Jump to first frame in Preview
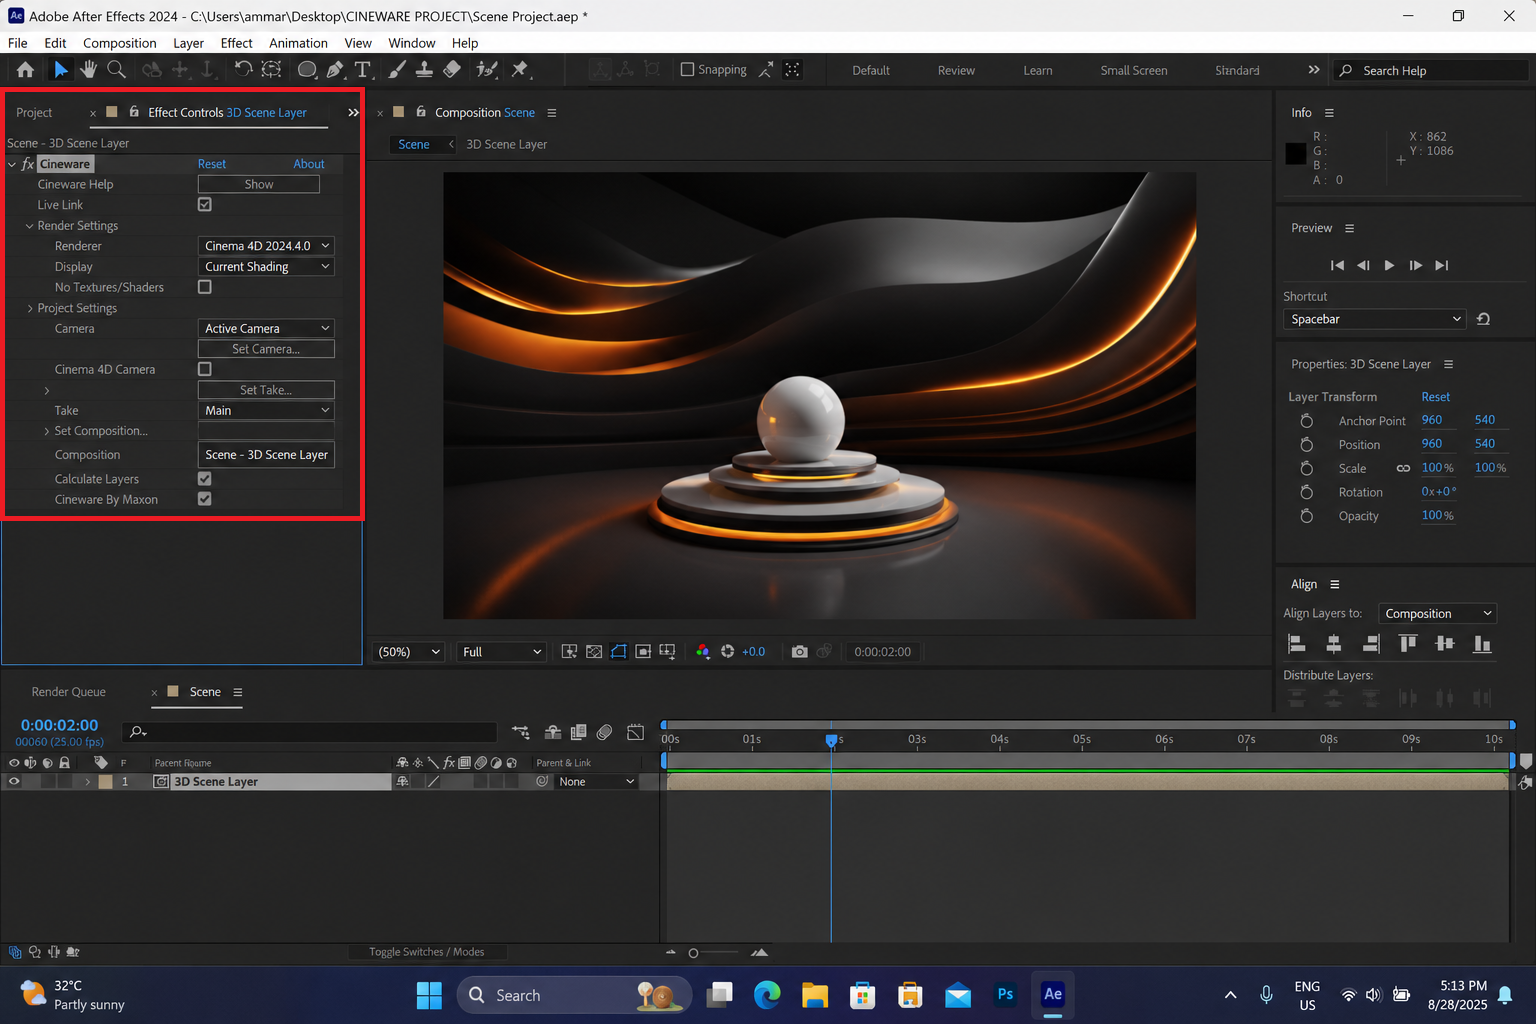 (1337, 265)
